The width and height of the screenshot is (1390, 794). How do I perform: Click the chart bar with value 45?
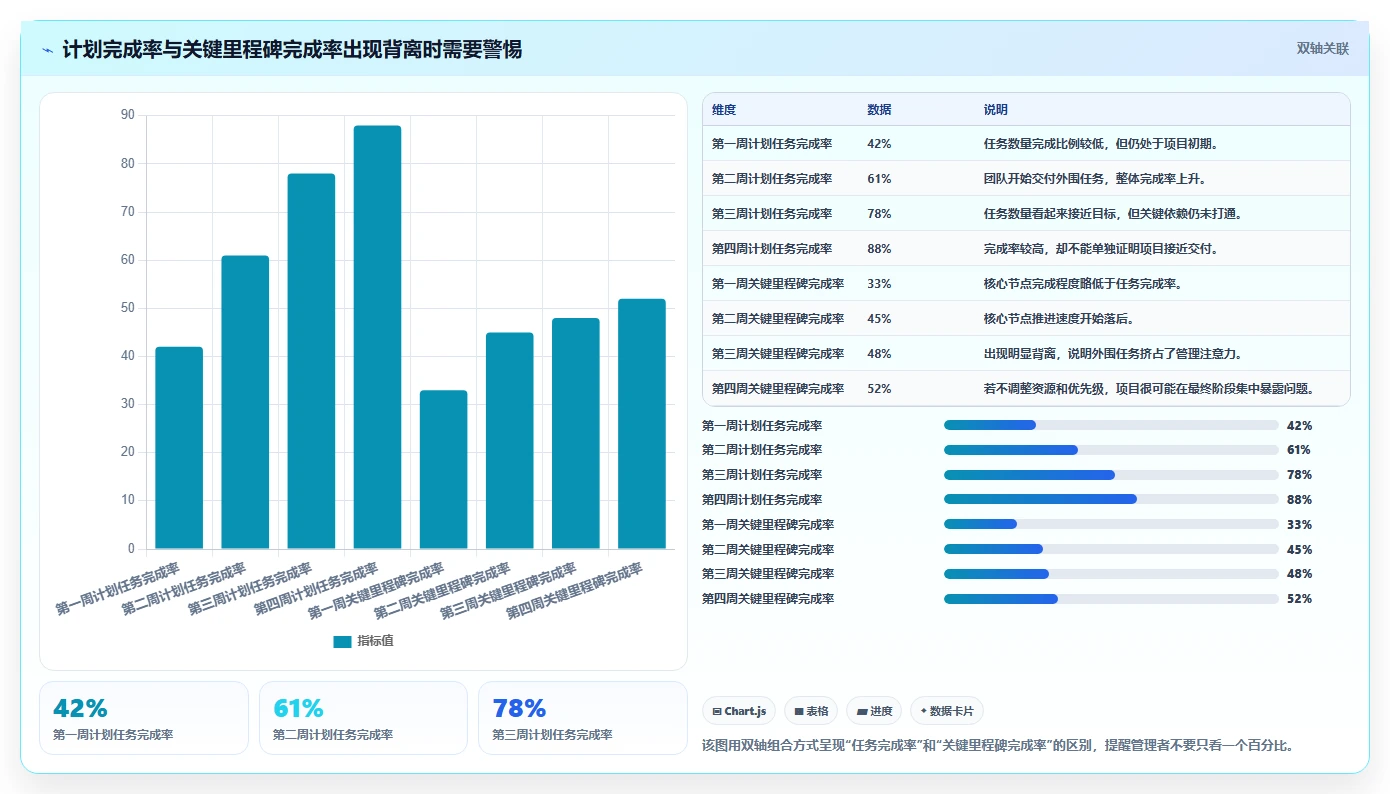click(x=510, y=441)
